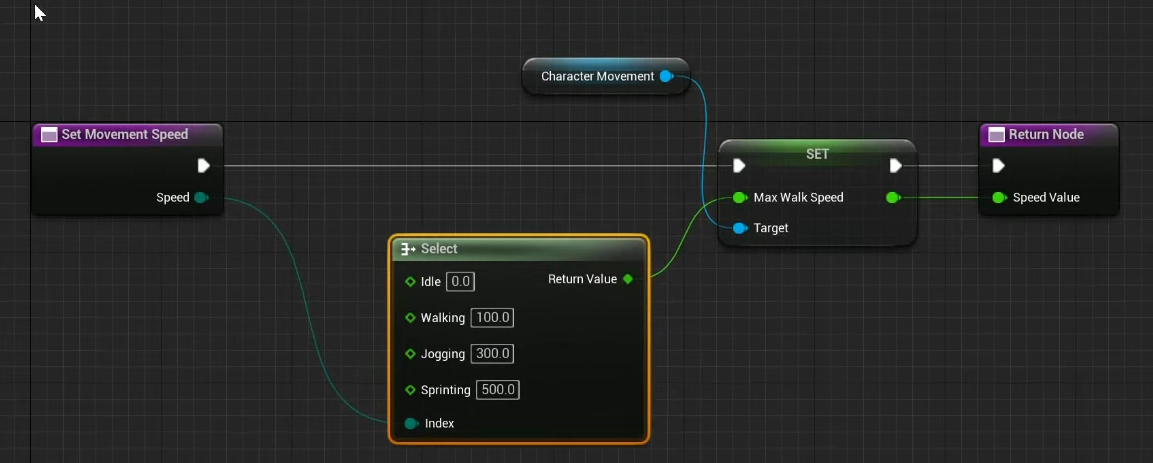Select the Return Node title bar
The image size is (1153, 463).
pyautogui.click(x=1046, y=135)
